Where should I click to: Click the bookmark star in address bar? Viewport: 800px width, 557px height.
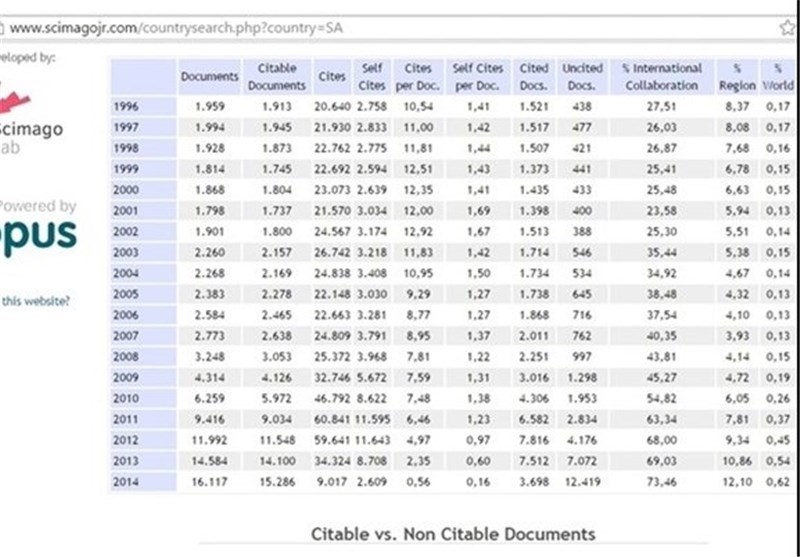point(787,28)
